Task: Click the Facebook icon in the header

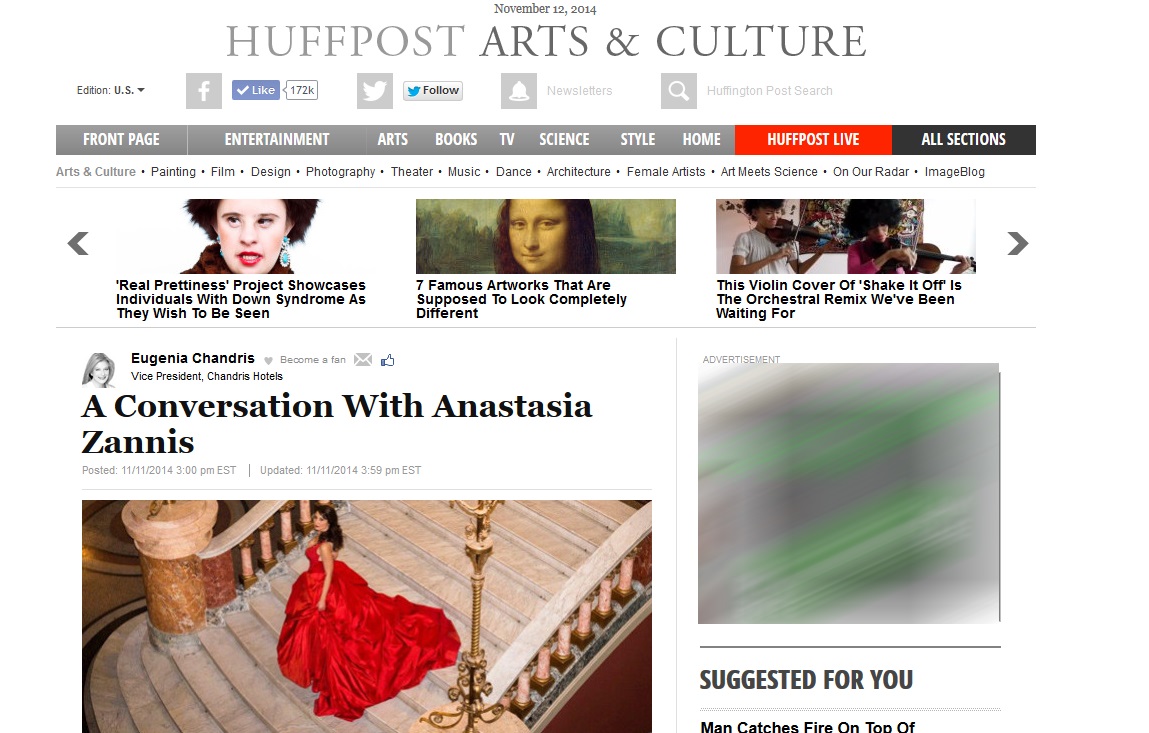Action: pyautogui.click(x=204, y=91)
